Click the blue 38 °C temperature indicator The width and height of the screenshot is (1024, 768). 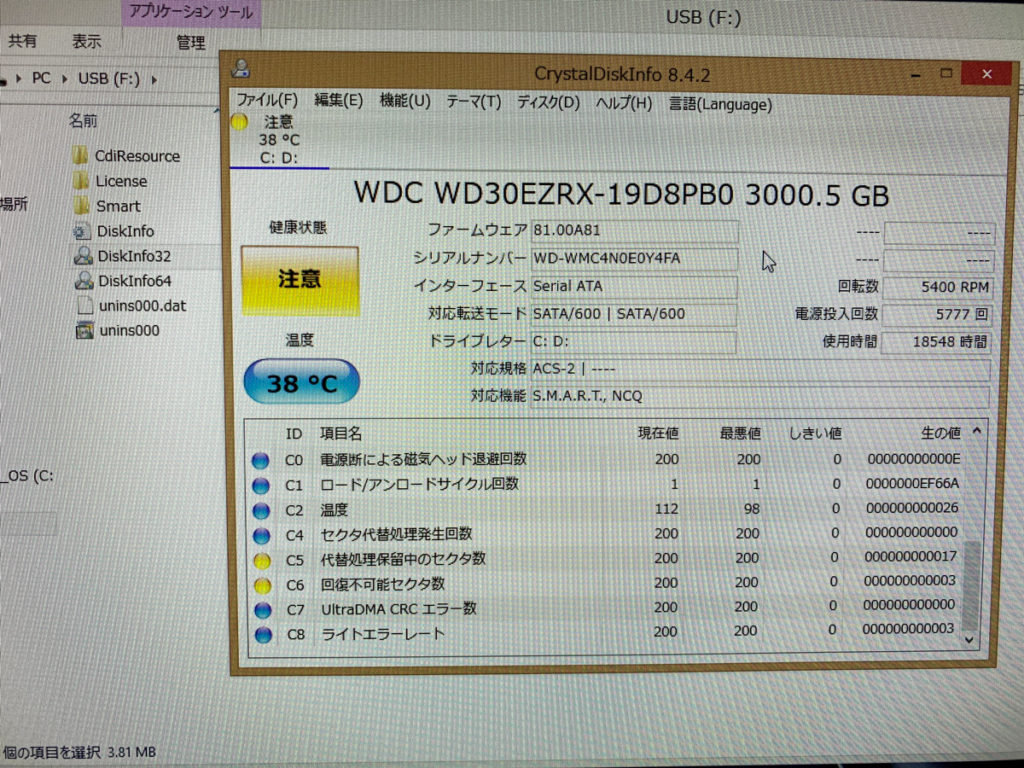(301, 382)
